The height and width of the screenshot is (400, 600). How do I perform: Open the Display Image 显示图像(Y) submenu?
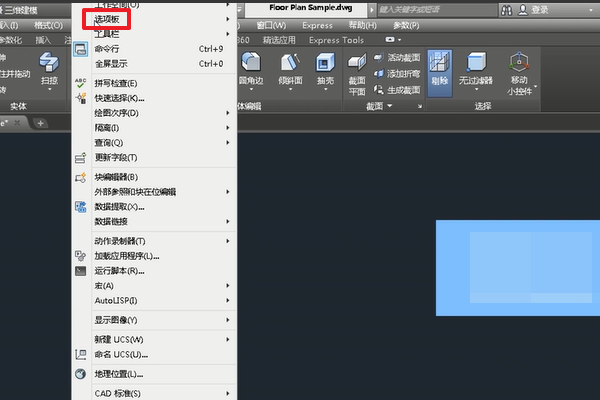[x=153, y=320]
